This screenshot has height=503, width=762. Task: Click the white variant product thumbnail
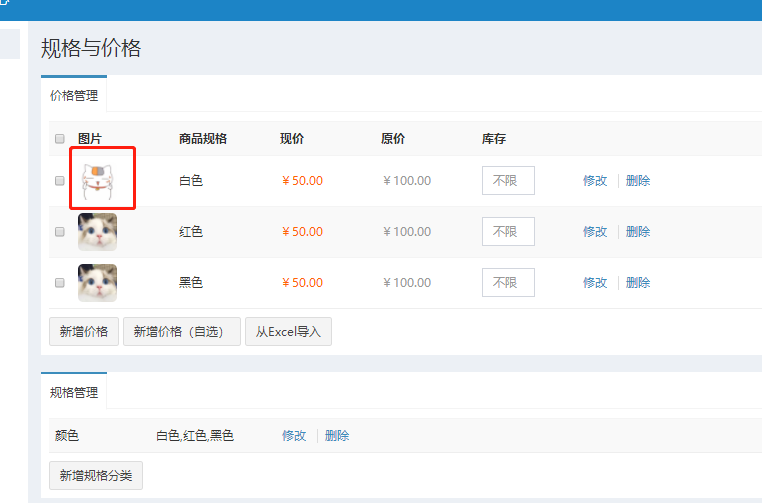click(x=97, y=181)
